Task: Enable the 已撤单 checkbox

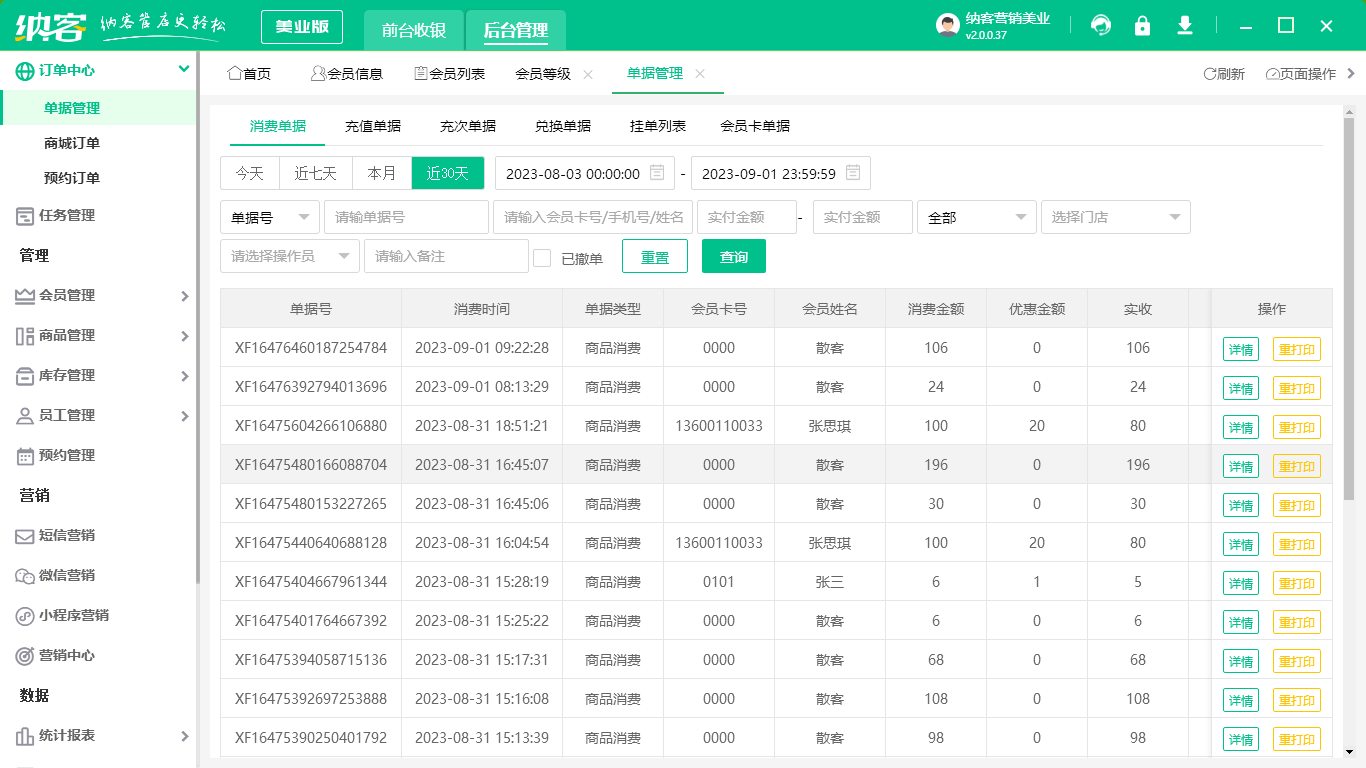Action: (542, 256)
